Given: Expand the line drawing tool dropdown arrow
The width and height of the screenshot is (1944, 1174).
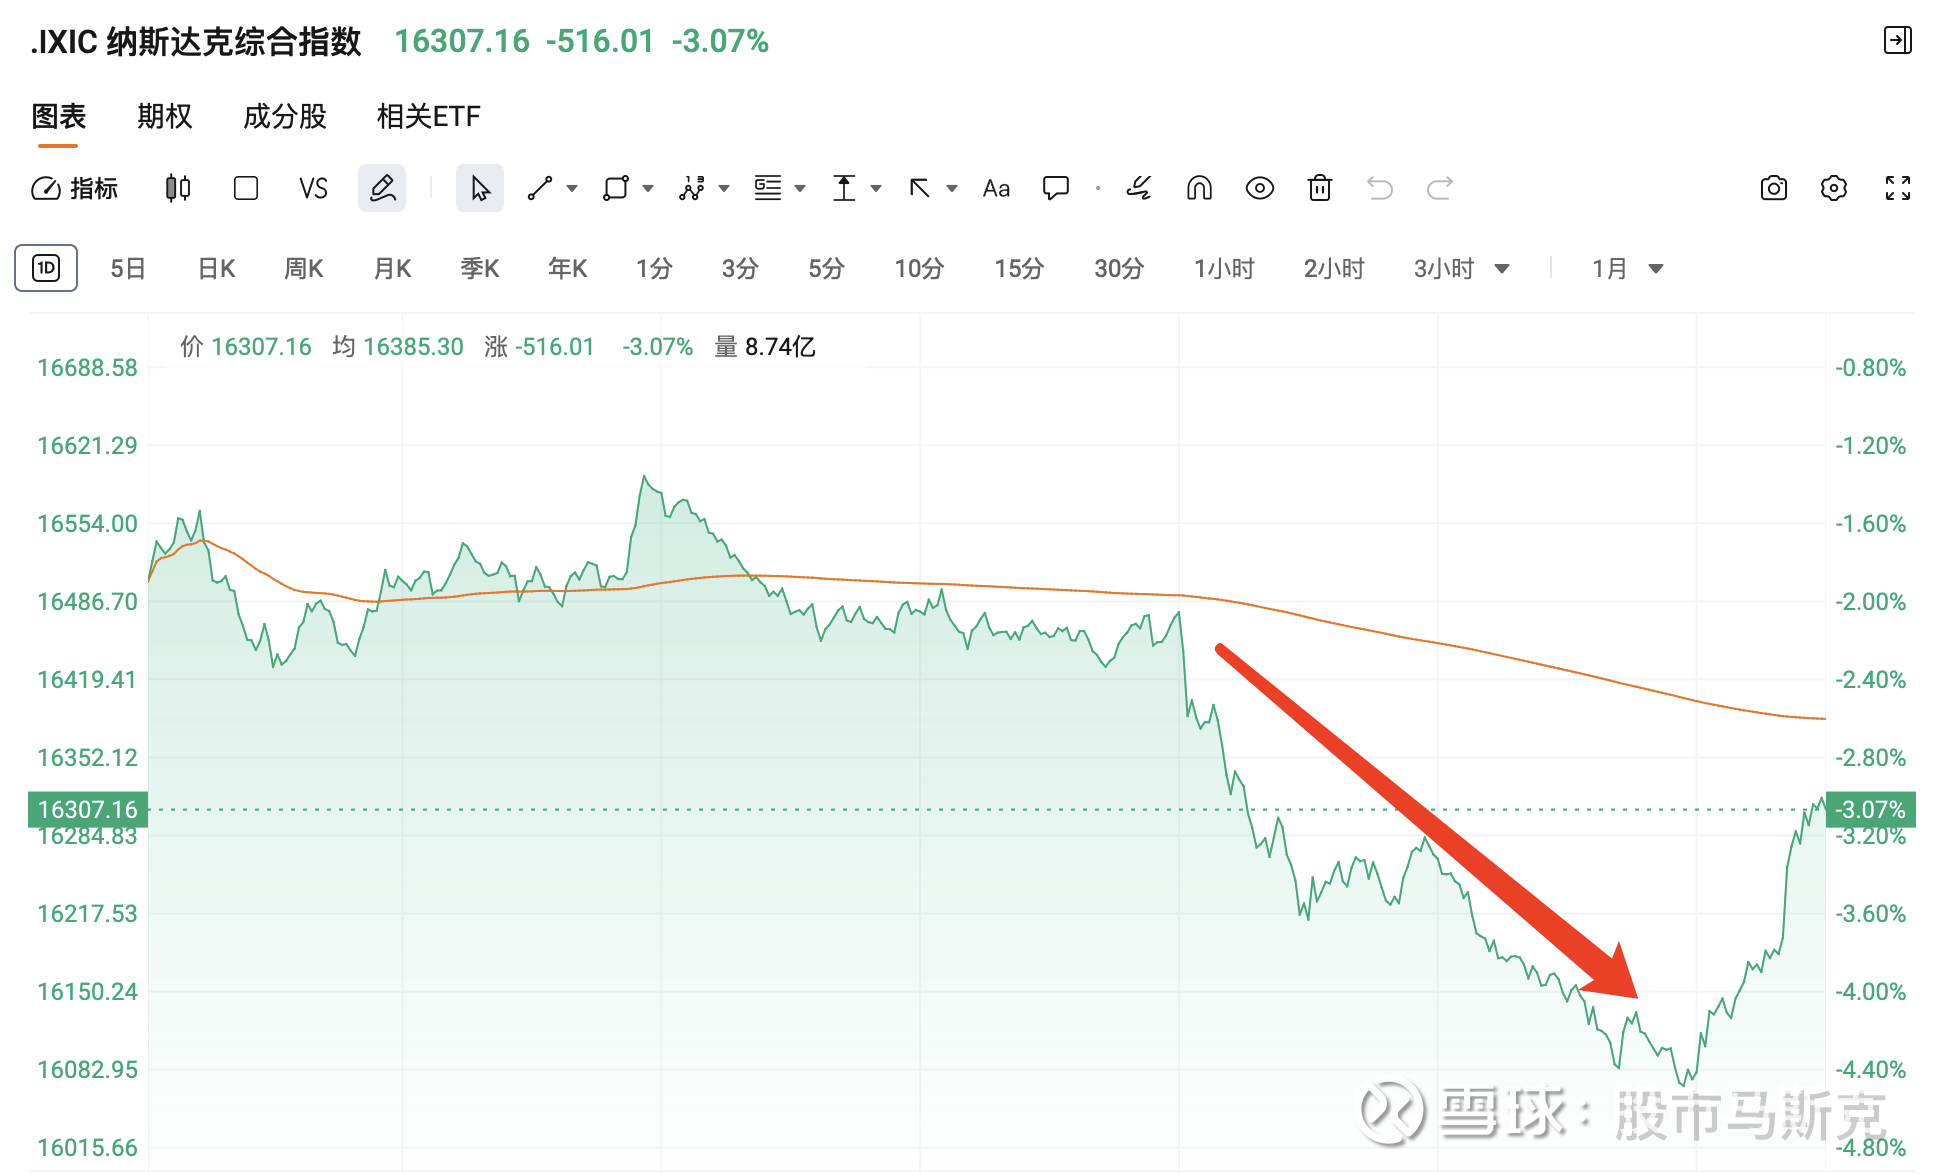Looking at the screenshot, I should tap(572, 188).
